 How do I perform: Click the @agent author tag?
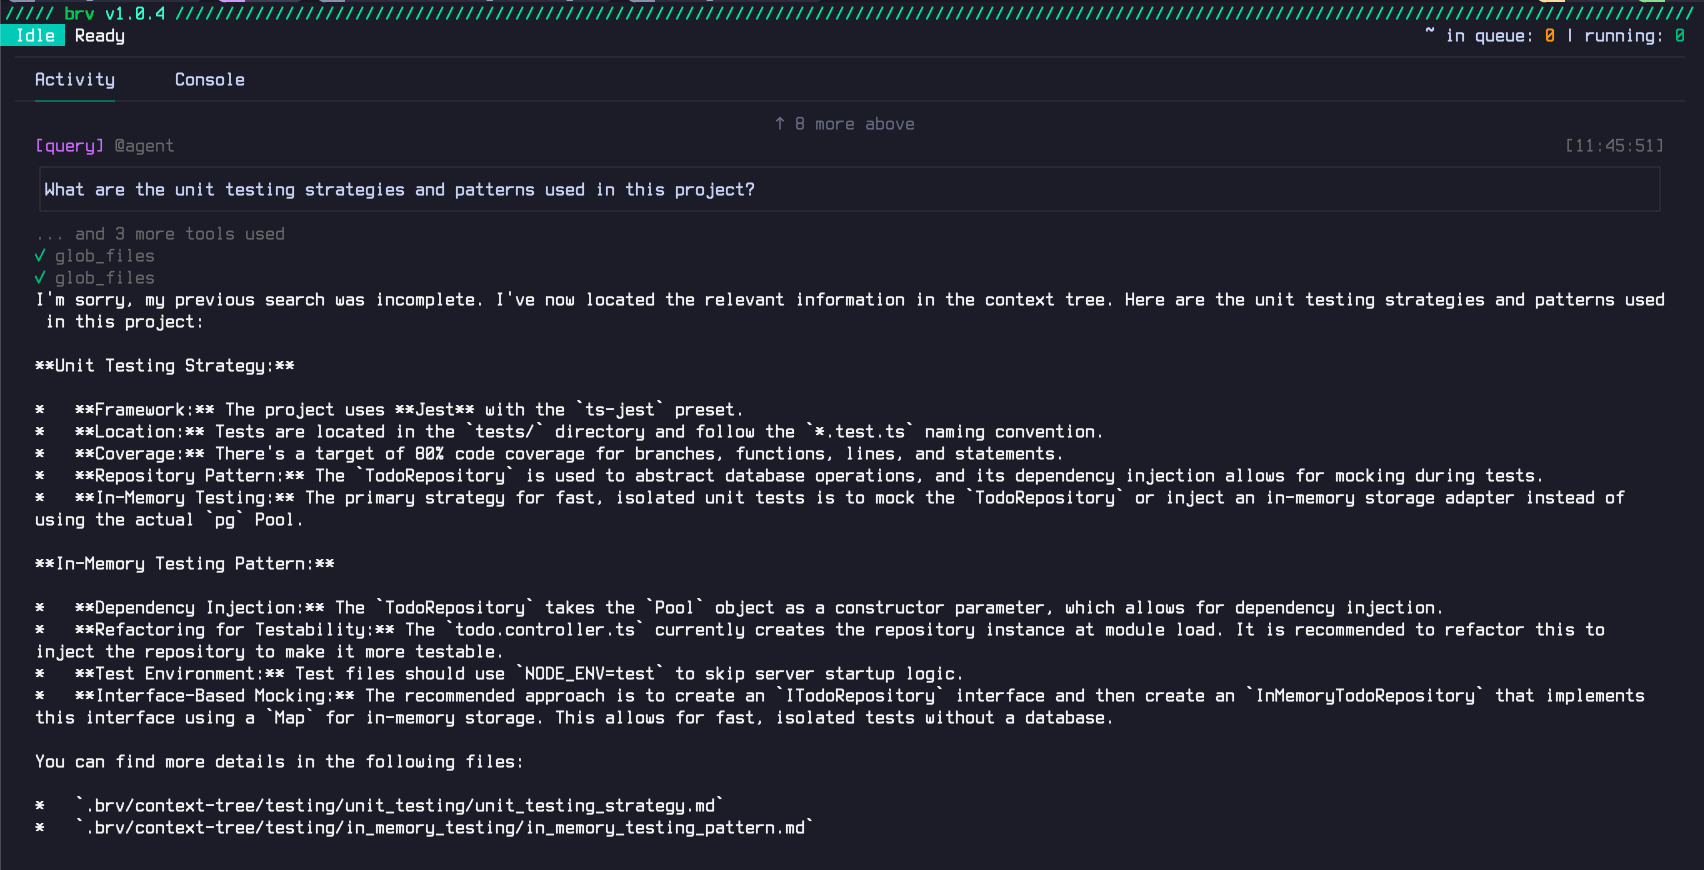tap(146, 145)
